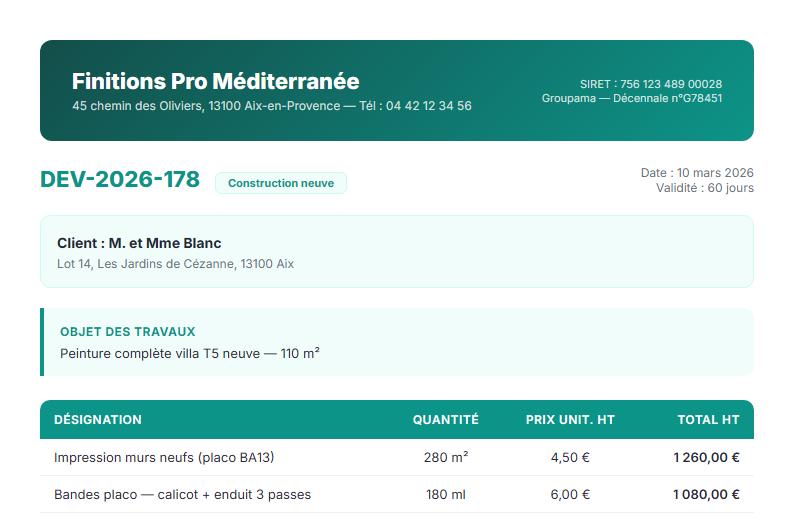Click the Validité 60 jours text
The image size is (794, 520).
click(704, 188)
